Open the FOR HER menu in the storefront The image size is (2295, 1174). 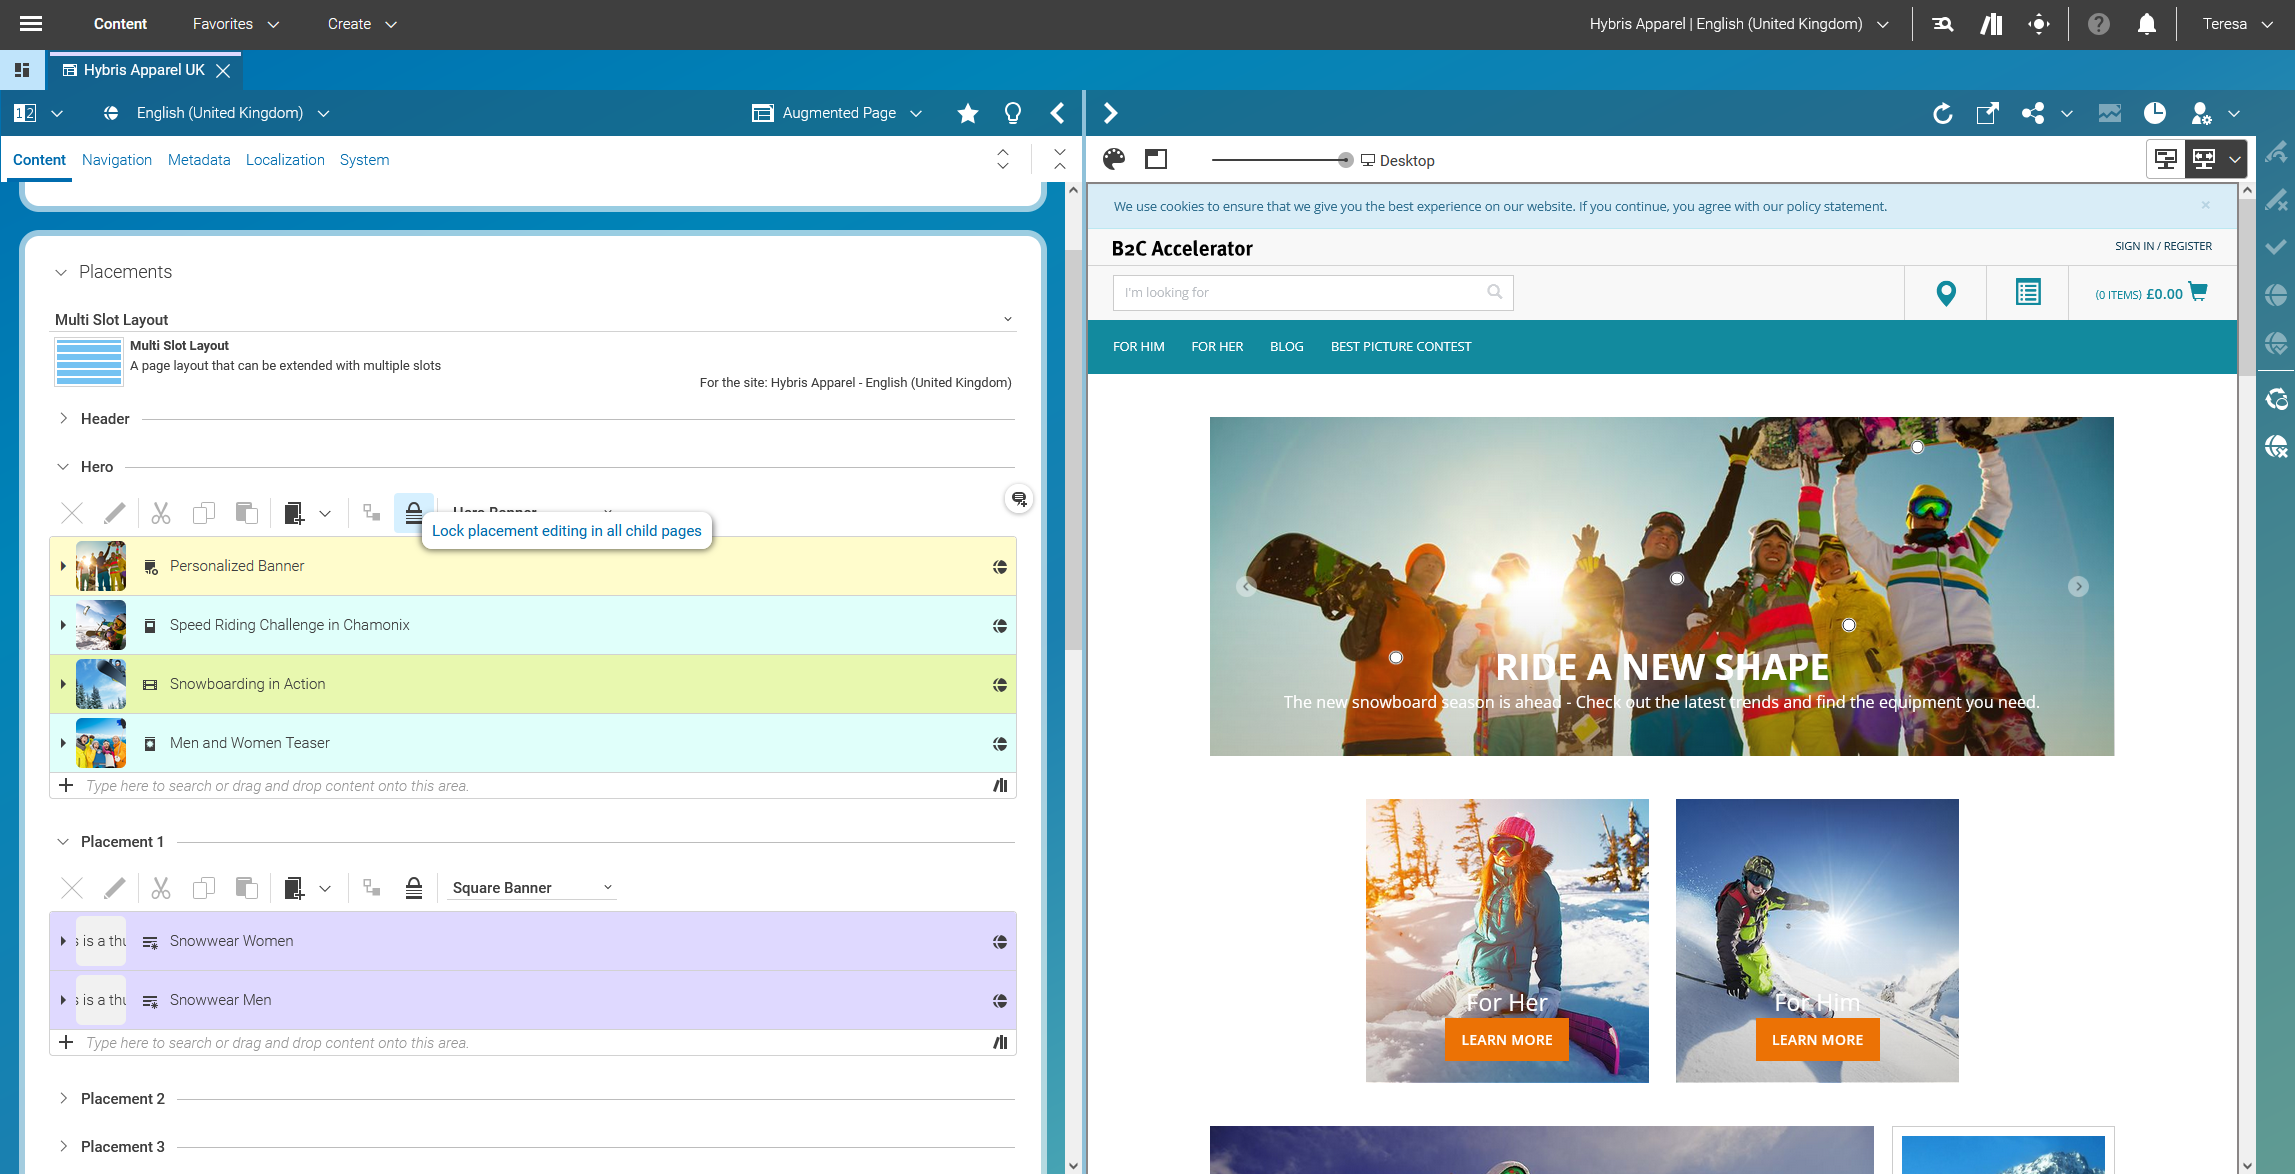1217,346
